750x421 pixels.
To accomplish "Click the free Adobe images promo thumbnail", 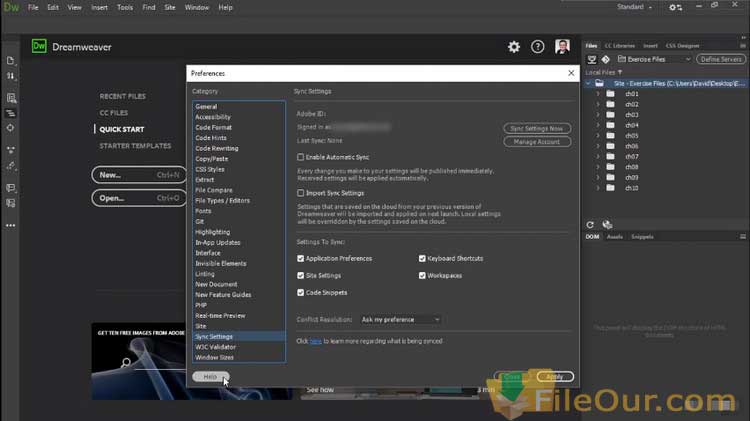I will pyautogui.click(x=139, y=361).
